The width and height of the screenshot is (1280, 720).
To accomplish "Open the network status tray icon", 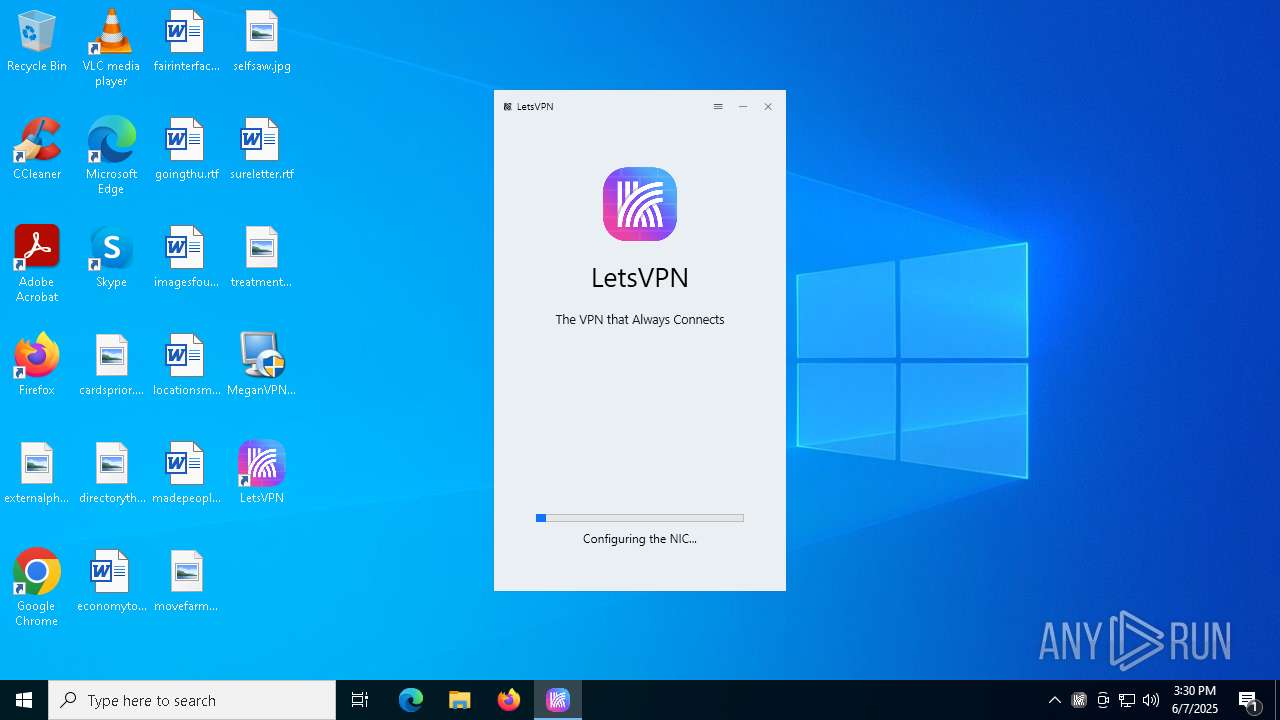I will (x=1127, y=700).
